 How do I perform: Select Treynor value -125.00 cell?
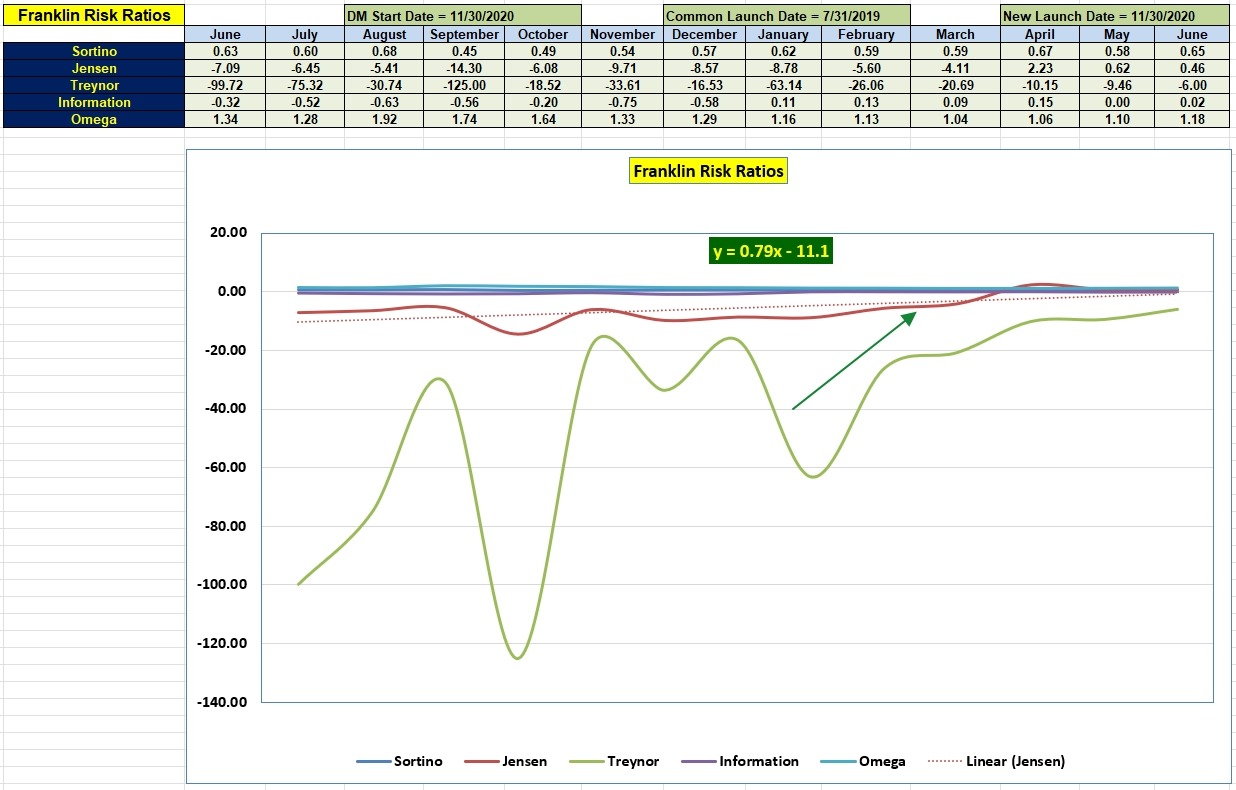[465, 85]
